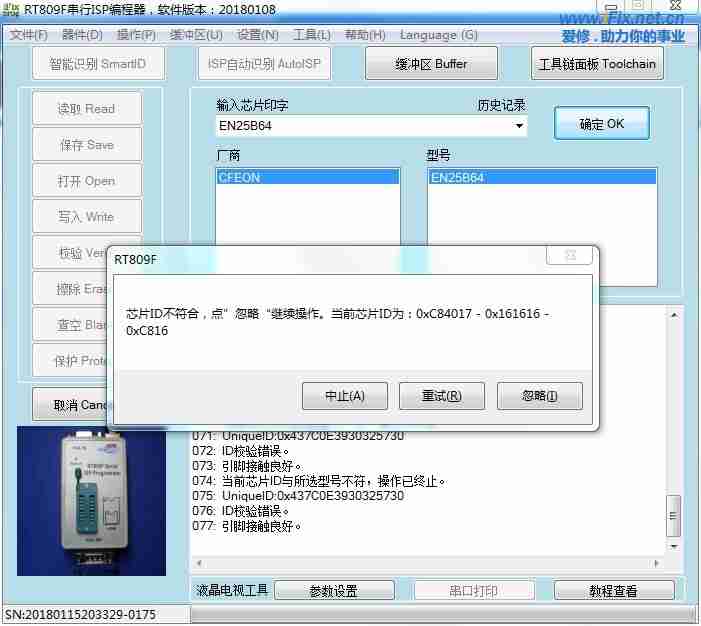Click the log horizontal scroll left arrow

[x=199, y=563]
